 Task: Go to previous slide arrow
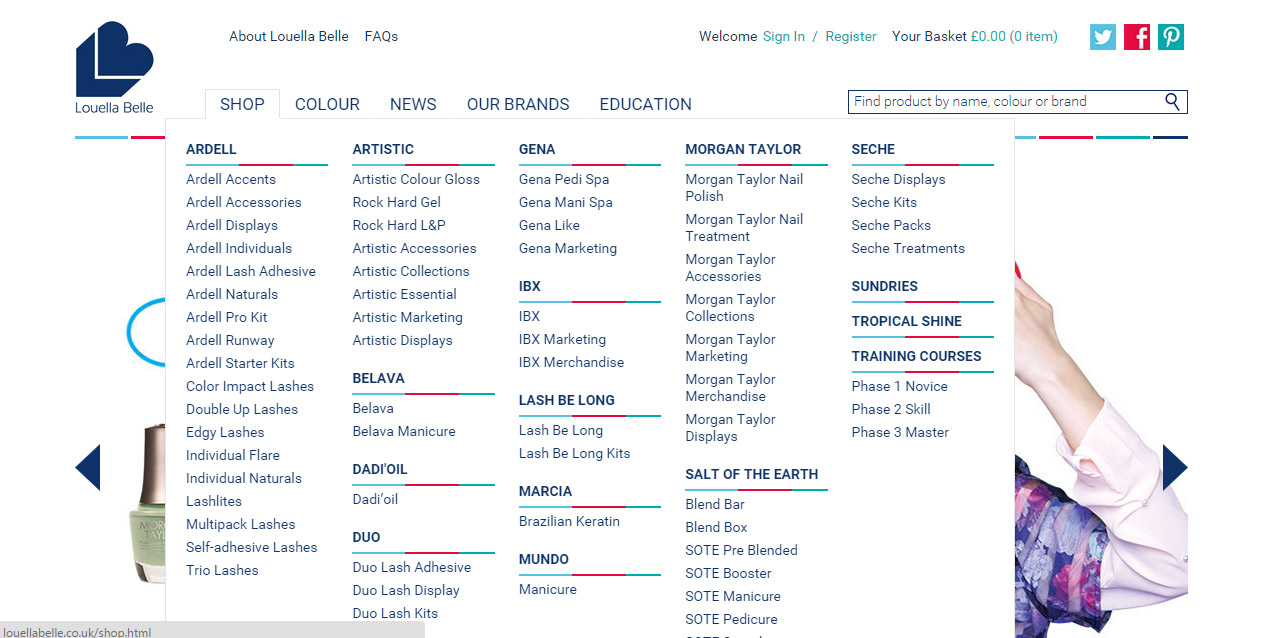click(88, 467)
